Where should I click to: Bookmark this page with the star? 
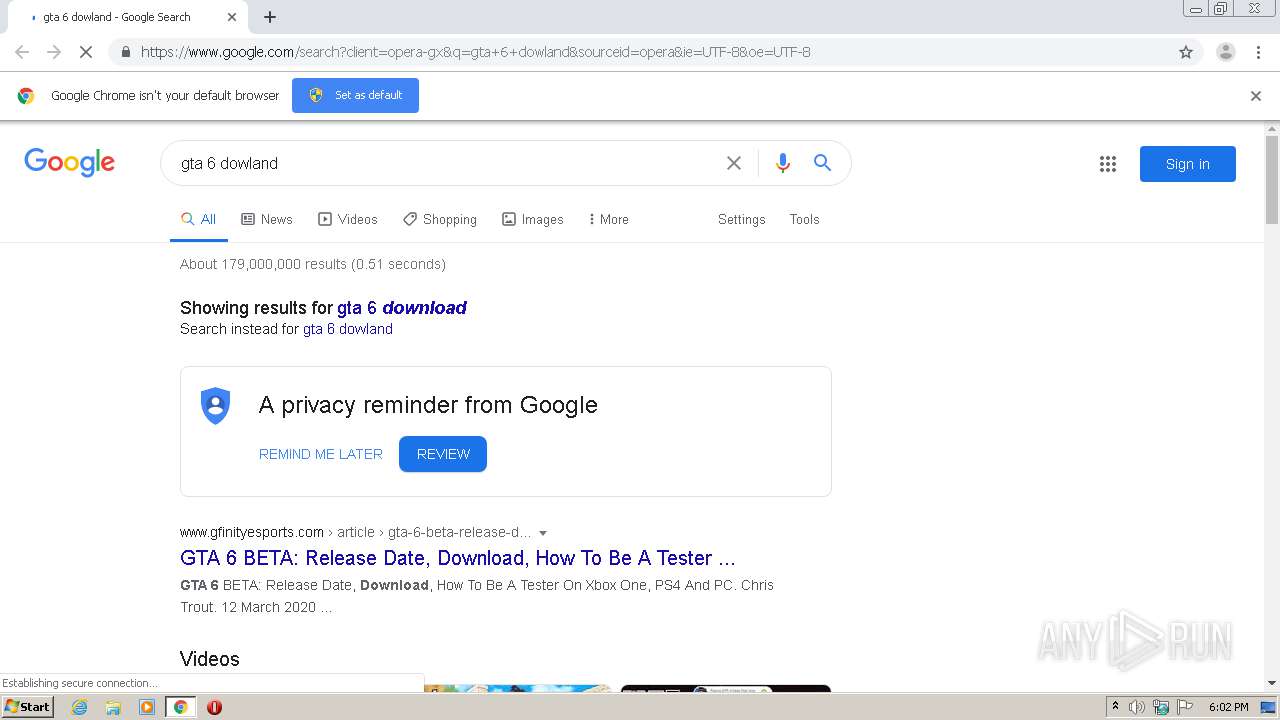pyautogui.click(x=1186, y=52)
